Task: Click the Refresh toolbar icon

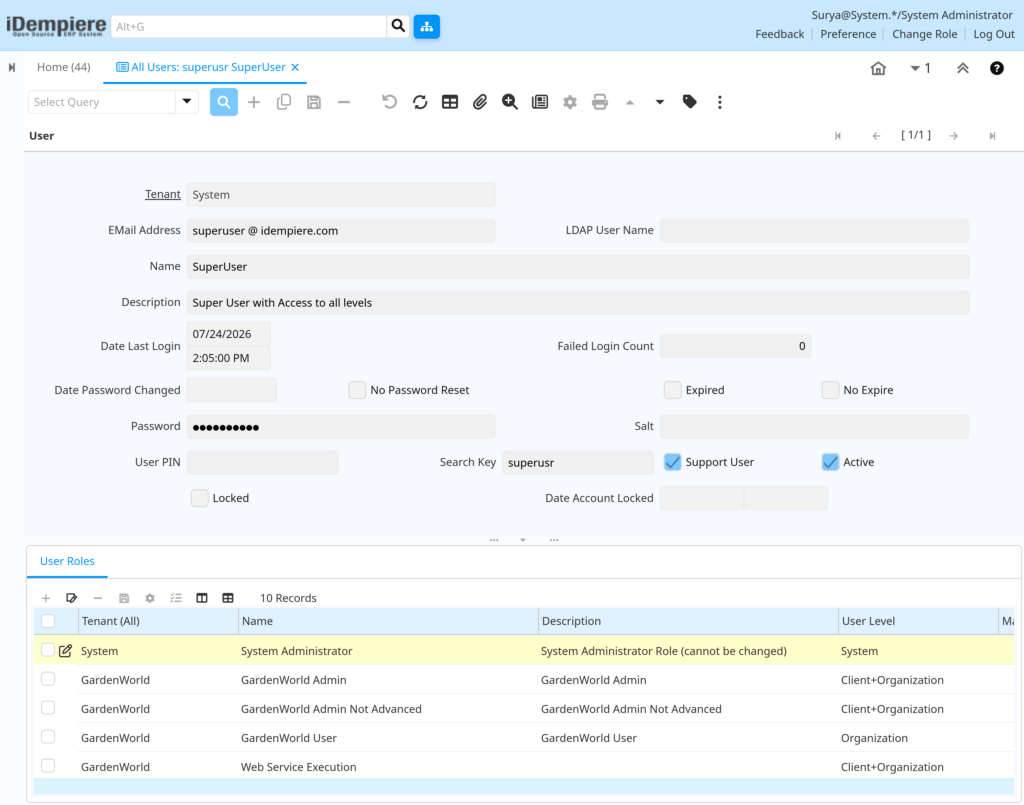Action: pyautogui.click(x=420, y=102)
